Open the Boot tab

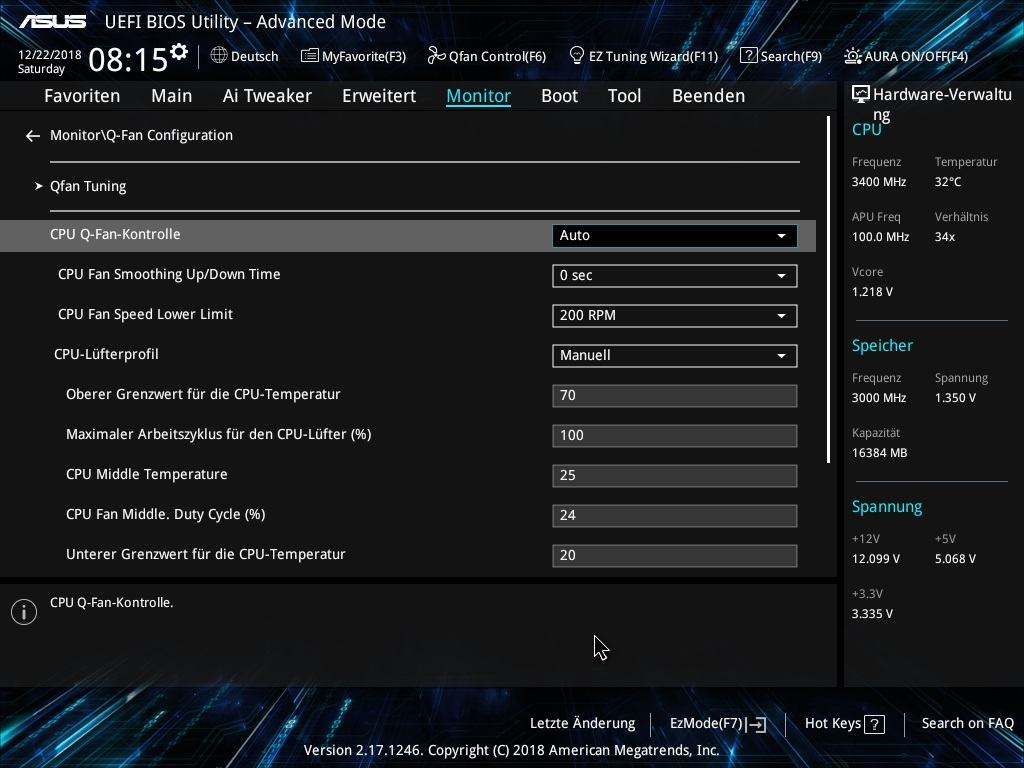click(560, 96)
